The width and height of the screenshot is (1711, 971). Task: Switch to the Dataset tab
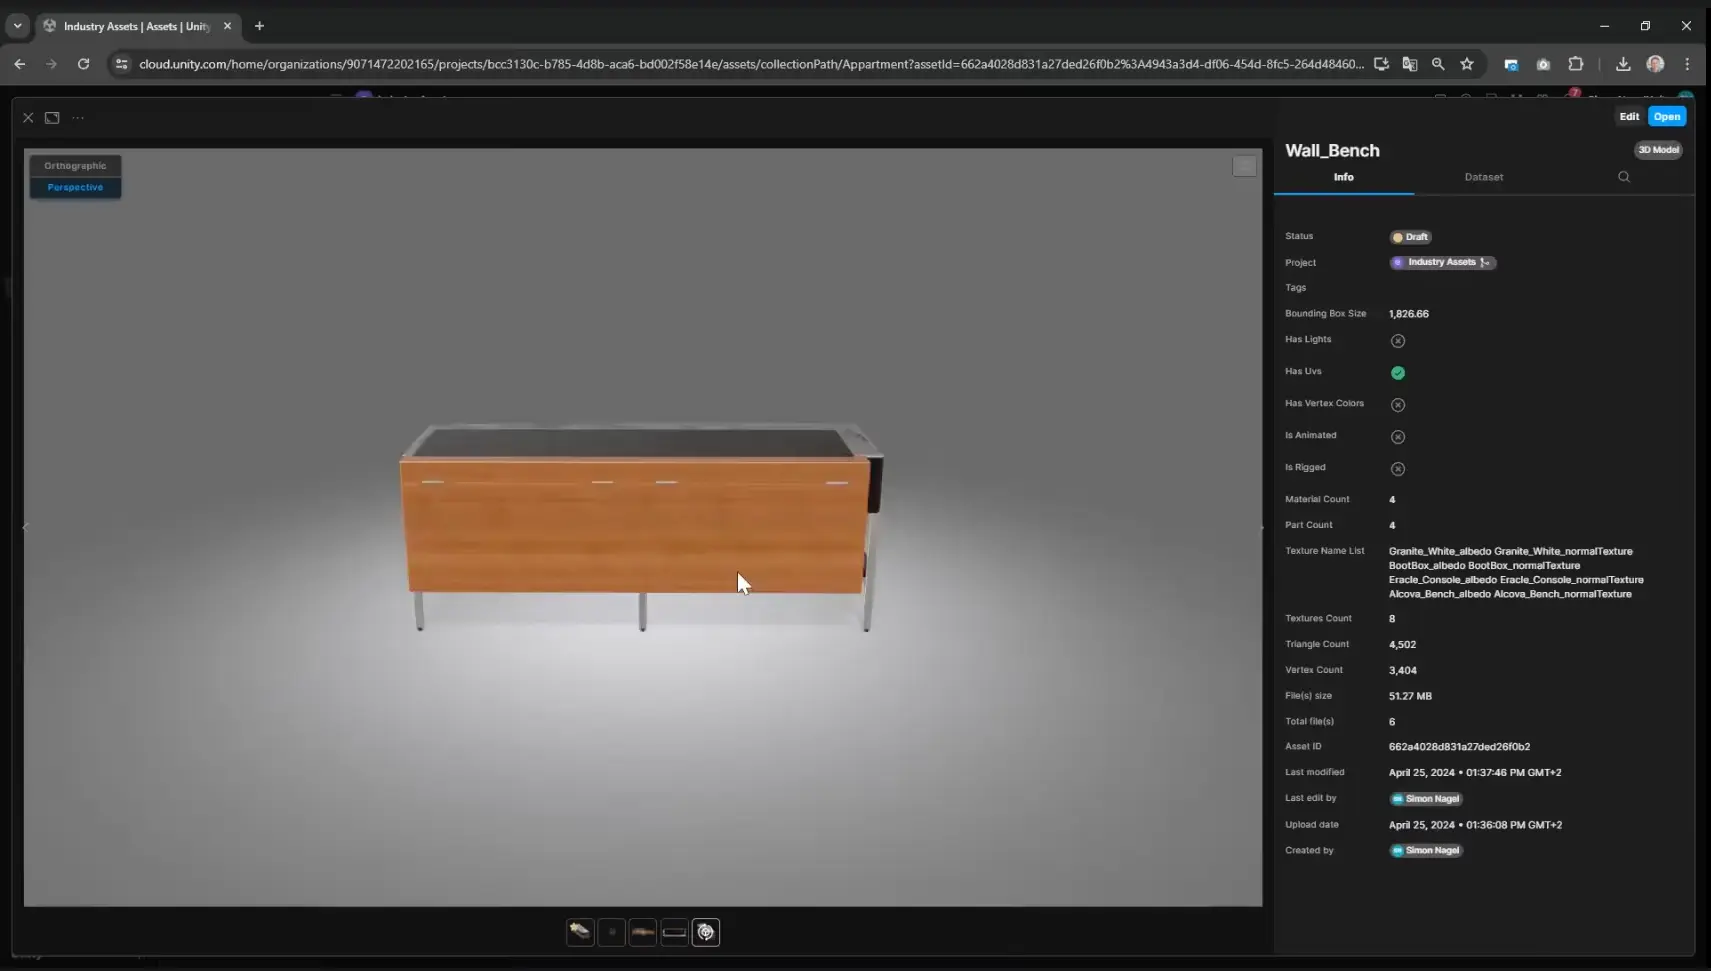click(1483, 177)
